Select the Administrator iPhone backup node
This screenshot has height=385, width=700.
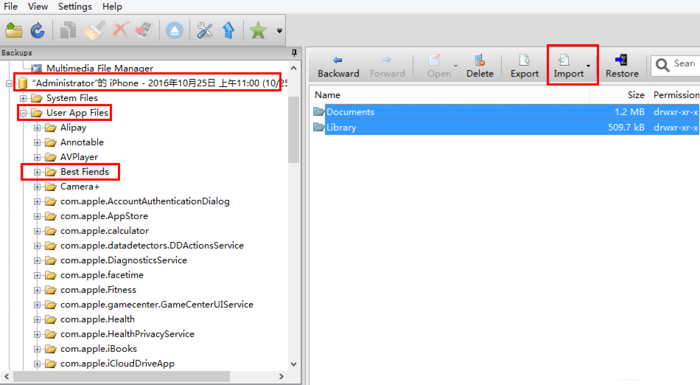(160, 83)
